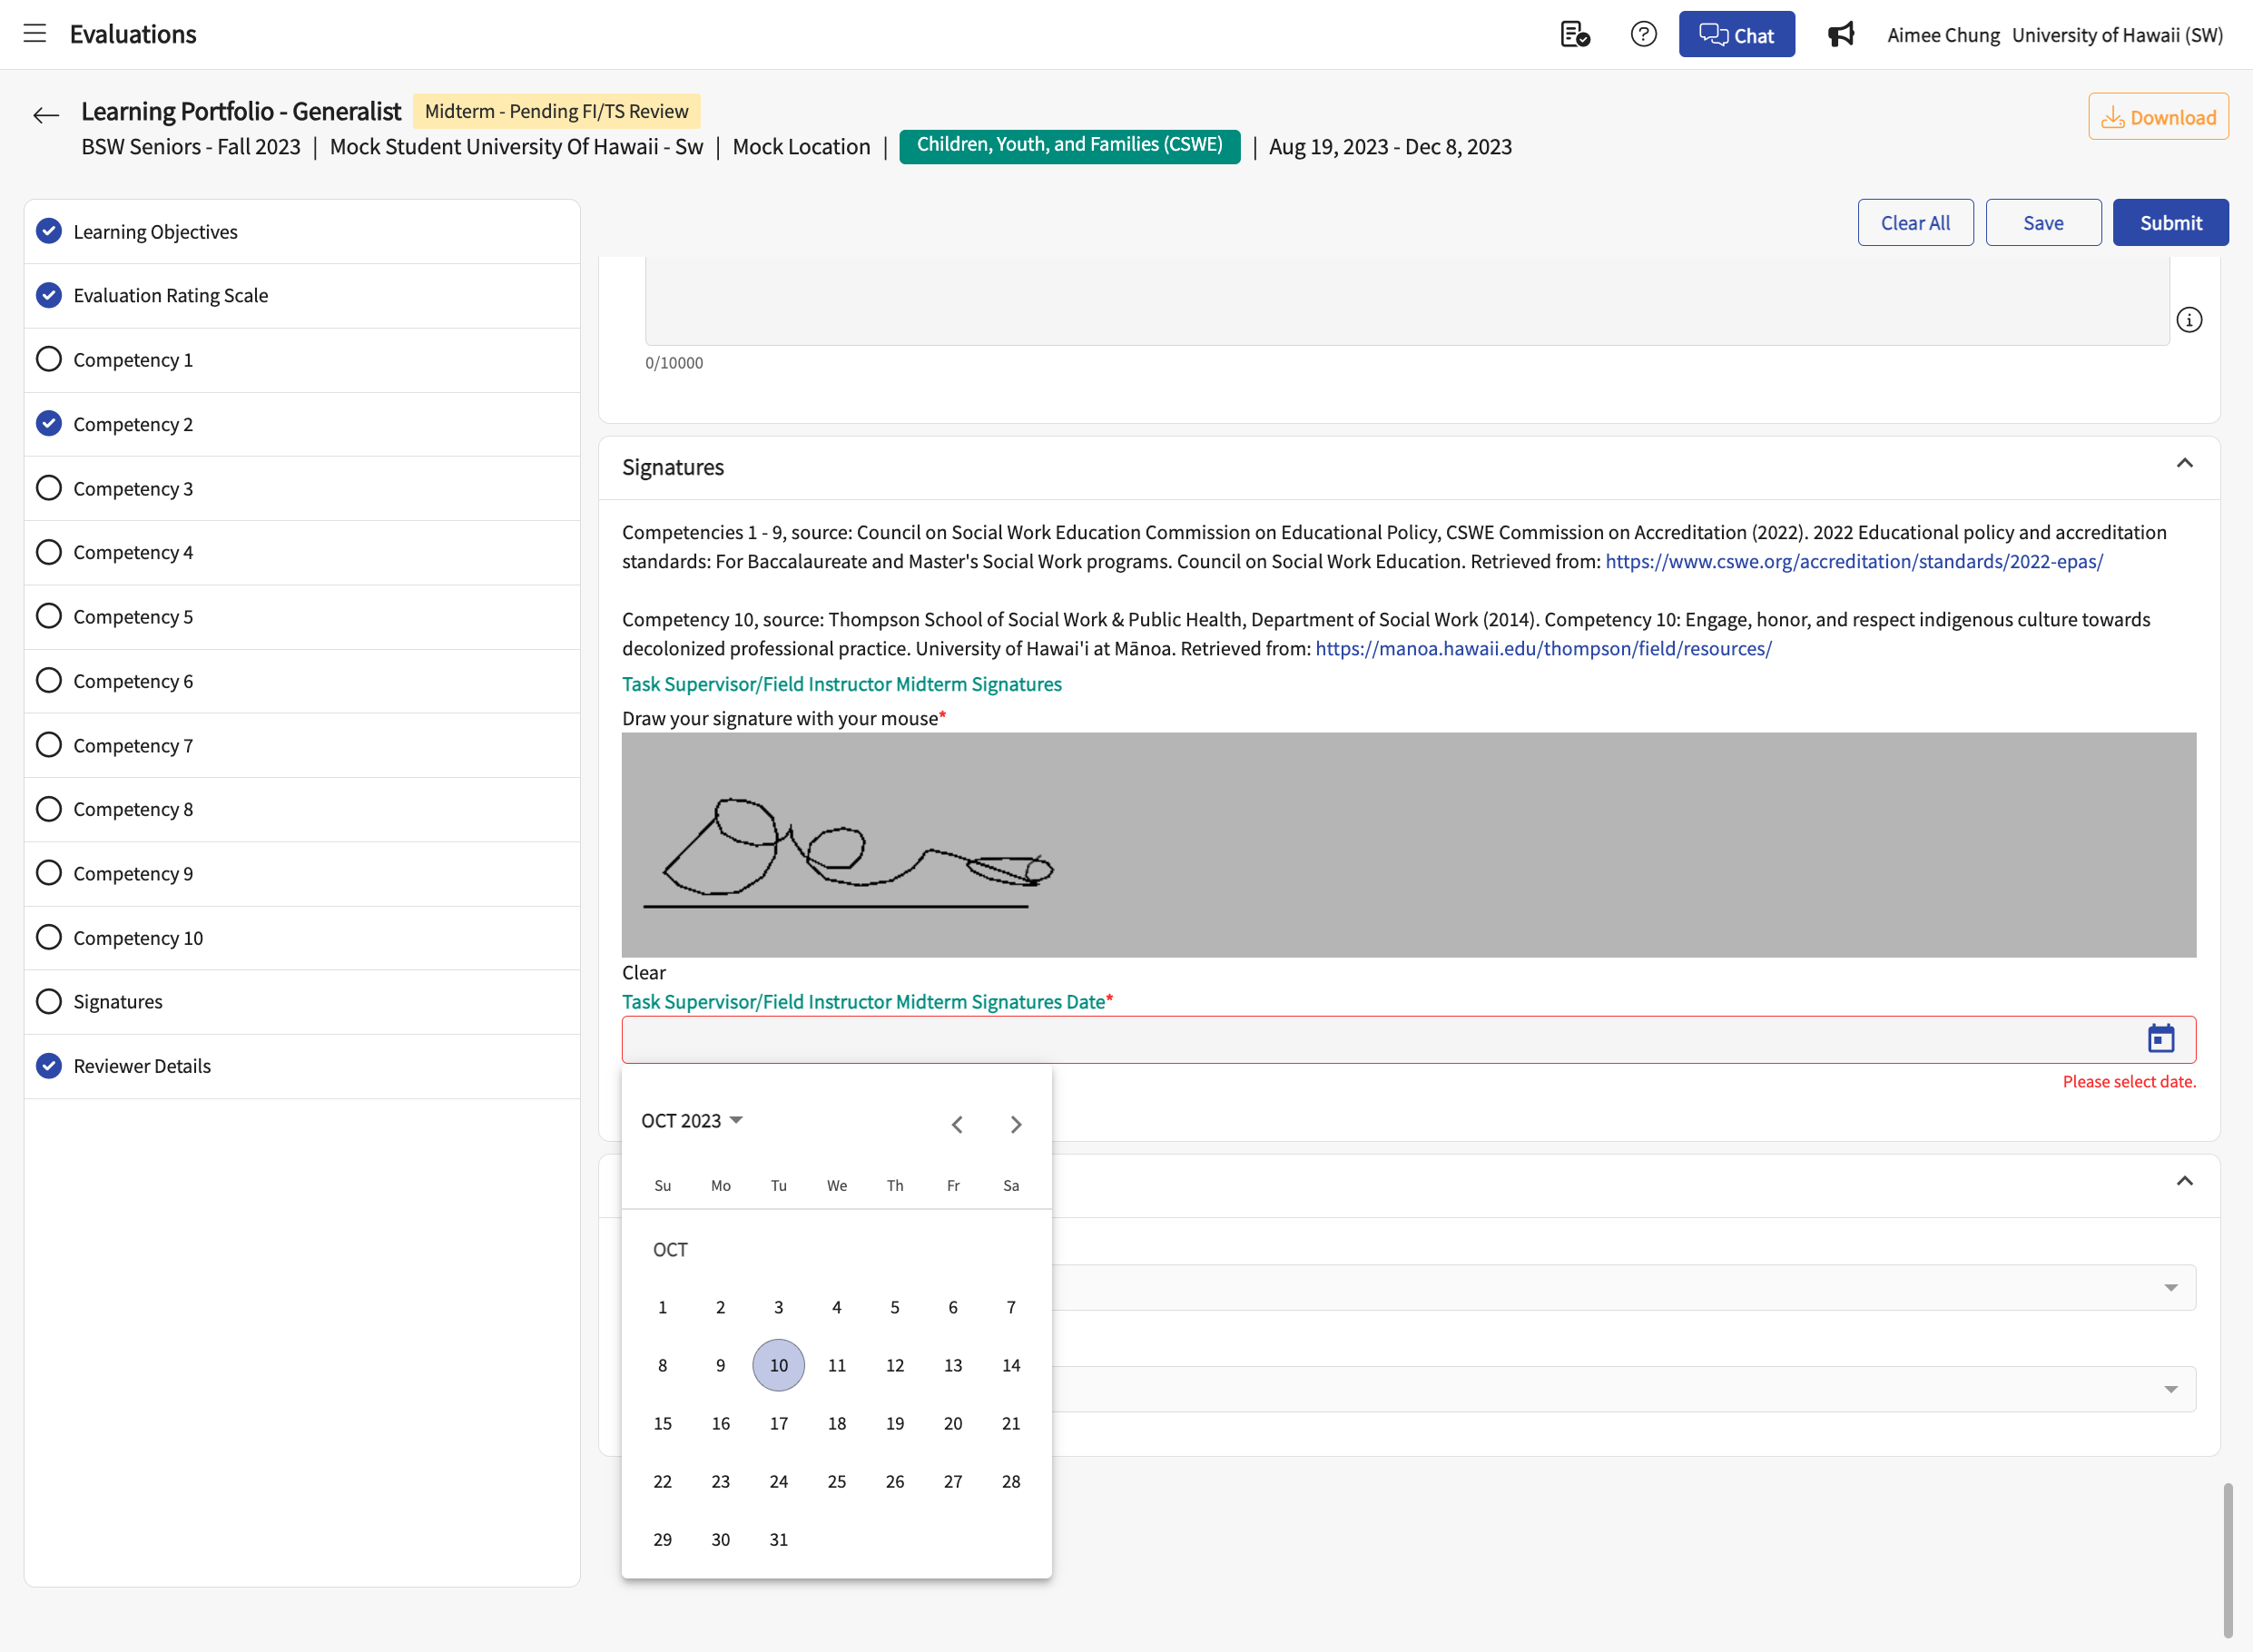Viewport: 2253px width, 1652px height.
Task: Open the CSWE 2022 EPAS link
Action: [x=1854, y=561]
